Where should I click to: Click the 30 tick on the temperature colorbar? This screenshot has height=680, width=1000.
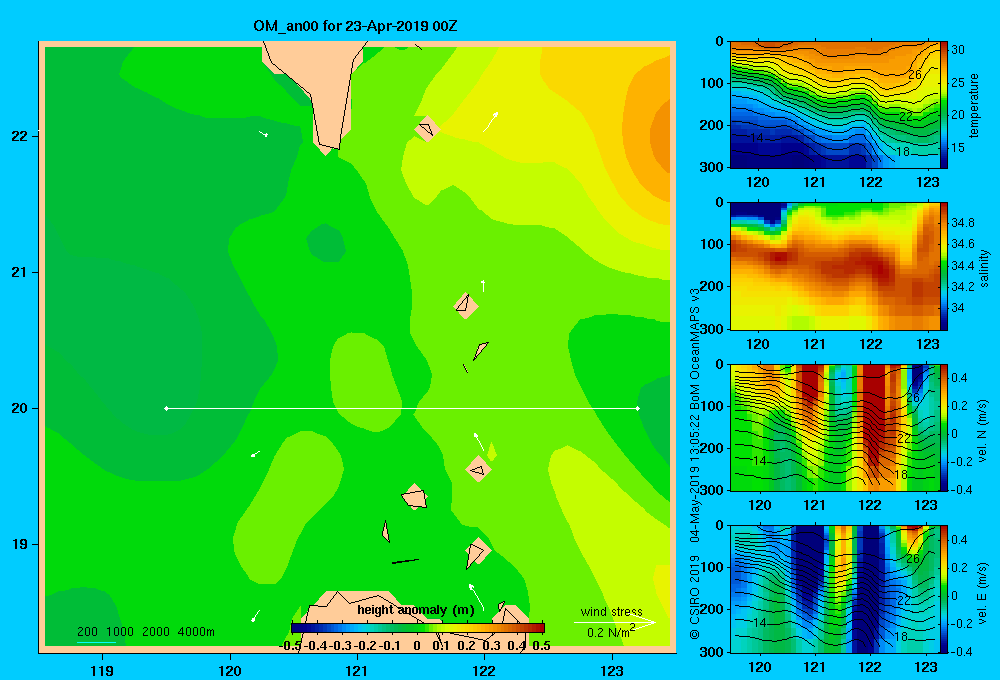pos(958,50)
